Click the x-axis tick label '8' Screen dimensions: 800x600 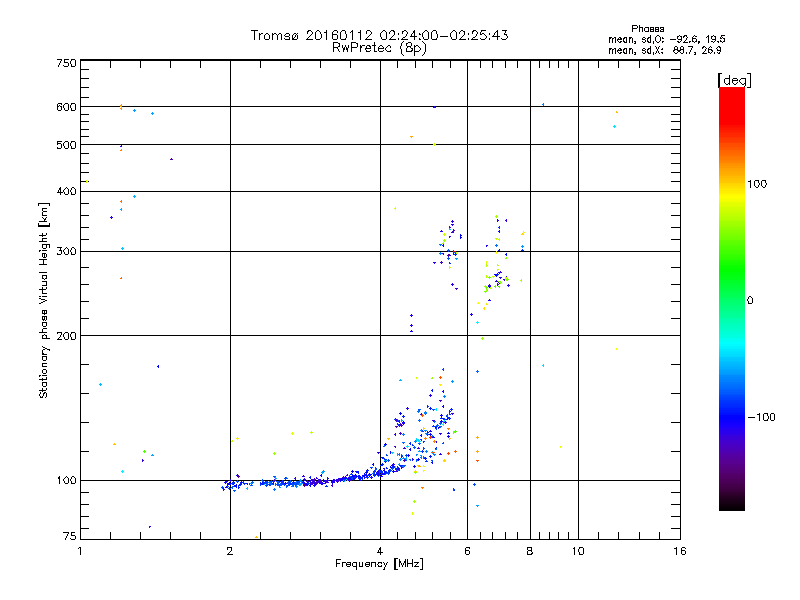pyautogui.click(x=530, y=551)
